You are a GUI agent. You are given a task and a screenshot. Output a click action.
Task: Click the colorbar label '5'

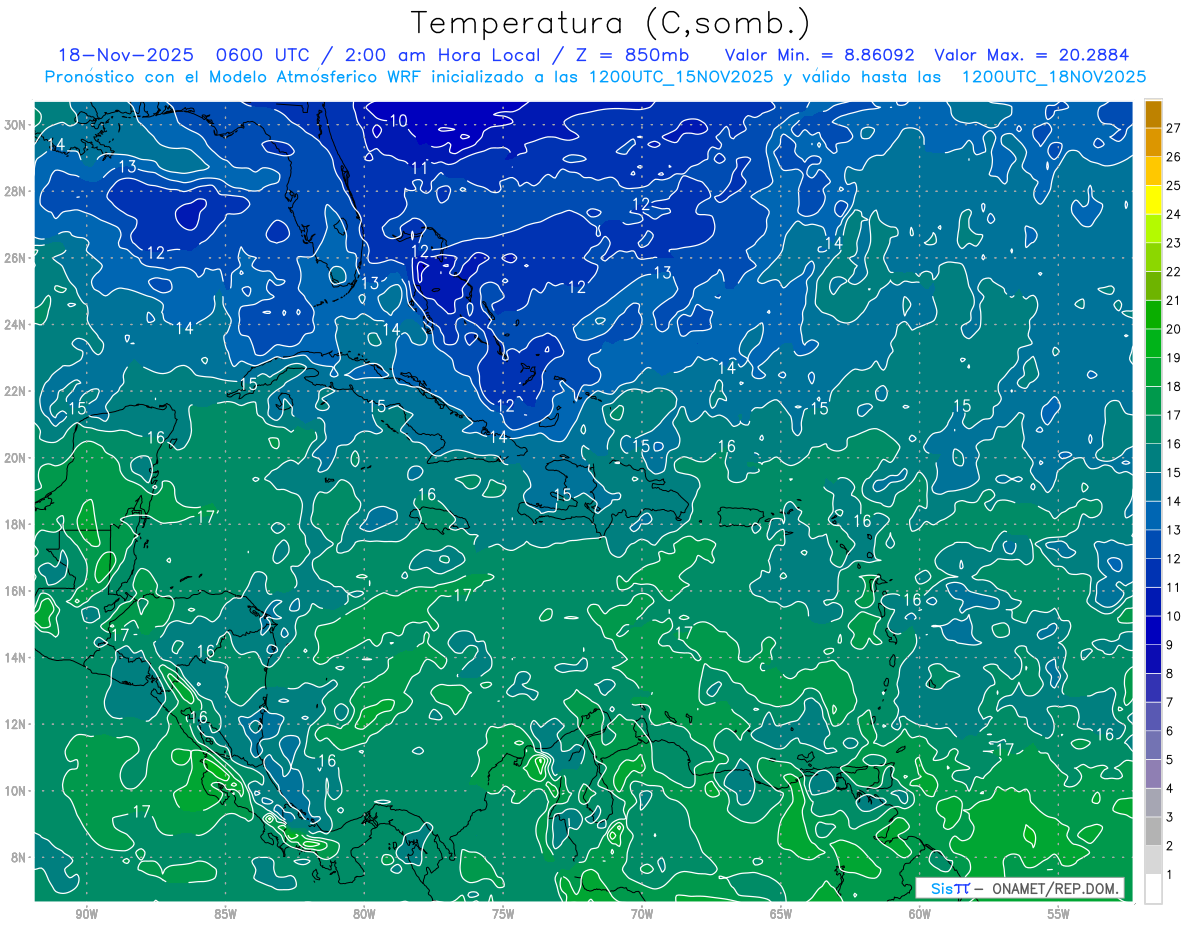[x=1170, y=760]
